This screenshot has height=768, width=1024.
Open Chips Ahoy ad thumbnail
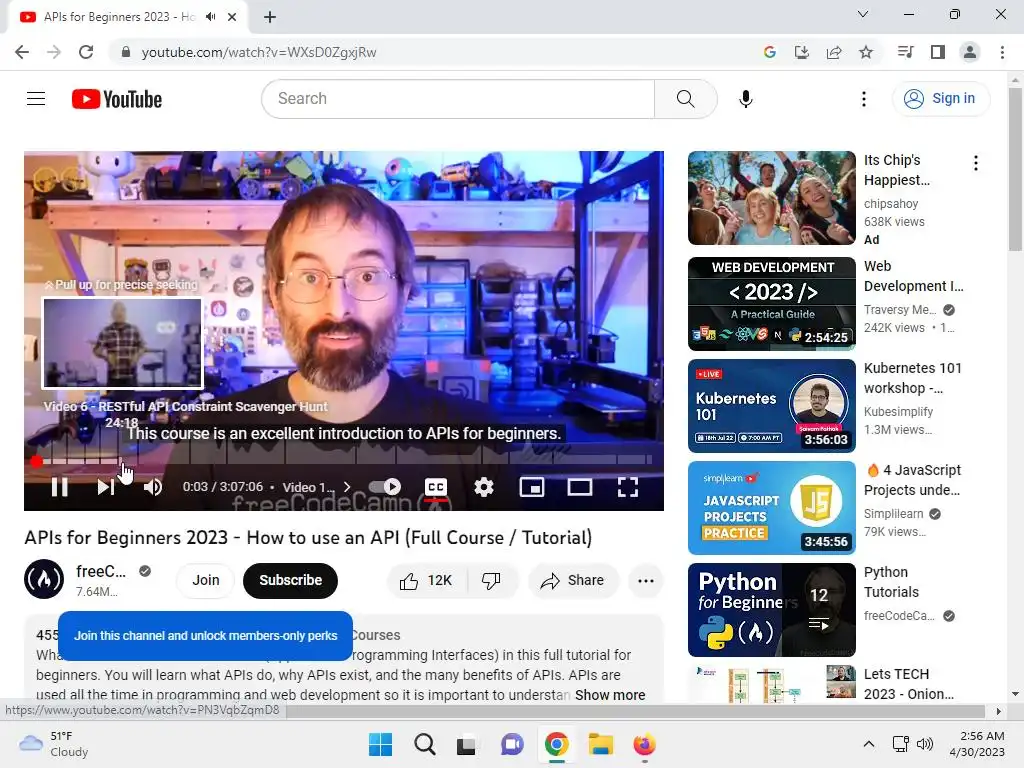tap(771, 198)
